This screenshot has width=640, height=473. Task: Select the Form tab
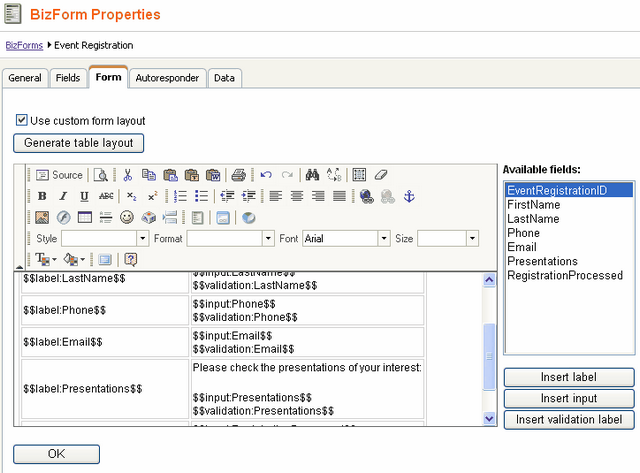[x=109, y=77]
